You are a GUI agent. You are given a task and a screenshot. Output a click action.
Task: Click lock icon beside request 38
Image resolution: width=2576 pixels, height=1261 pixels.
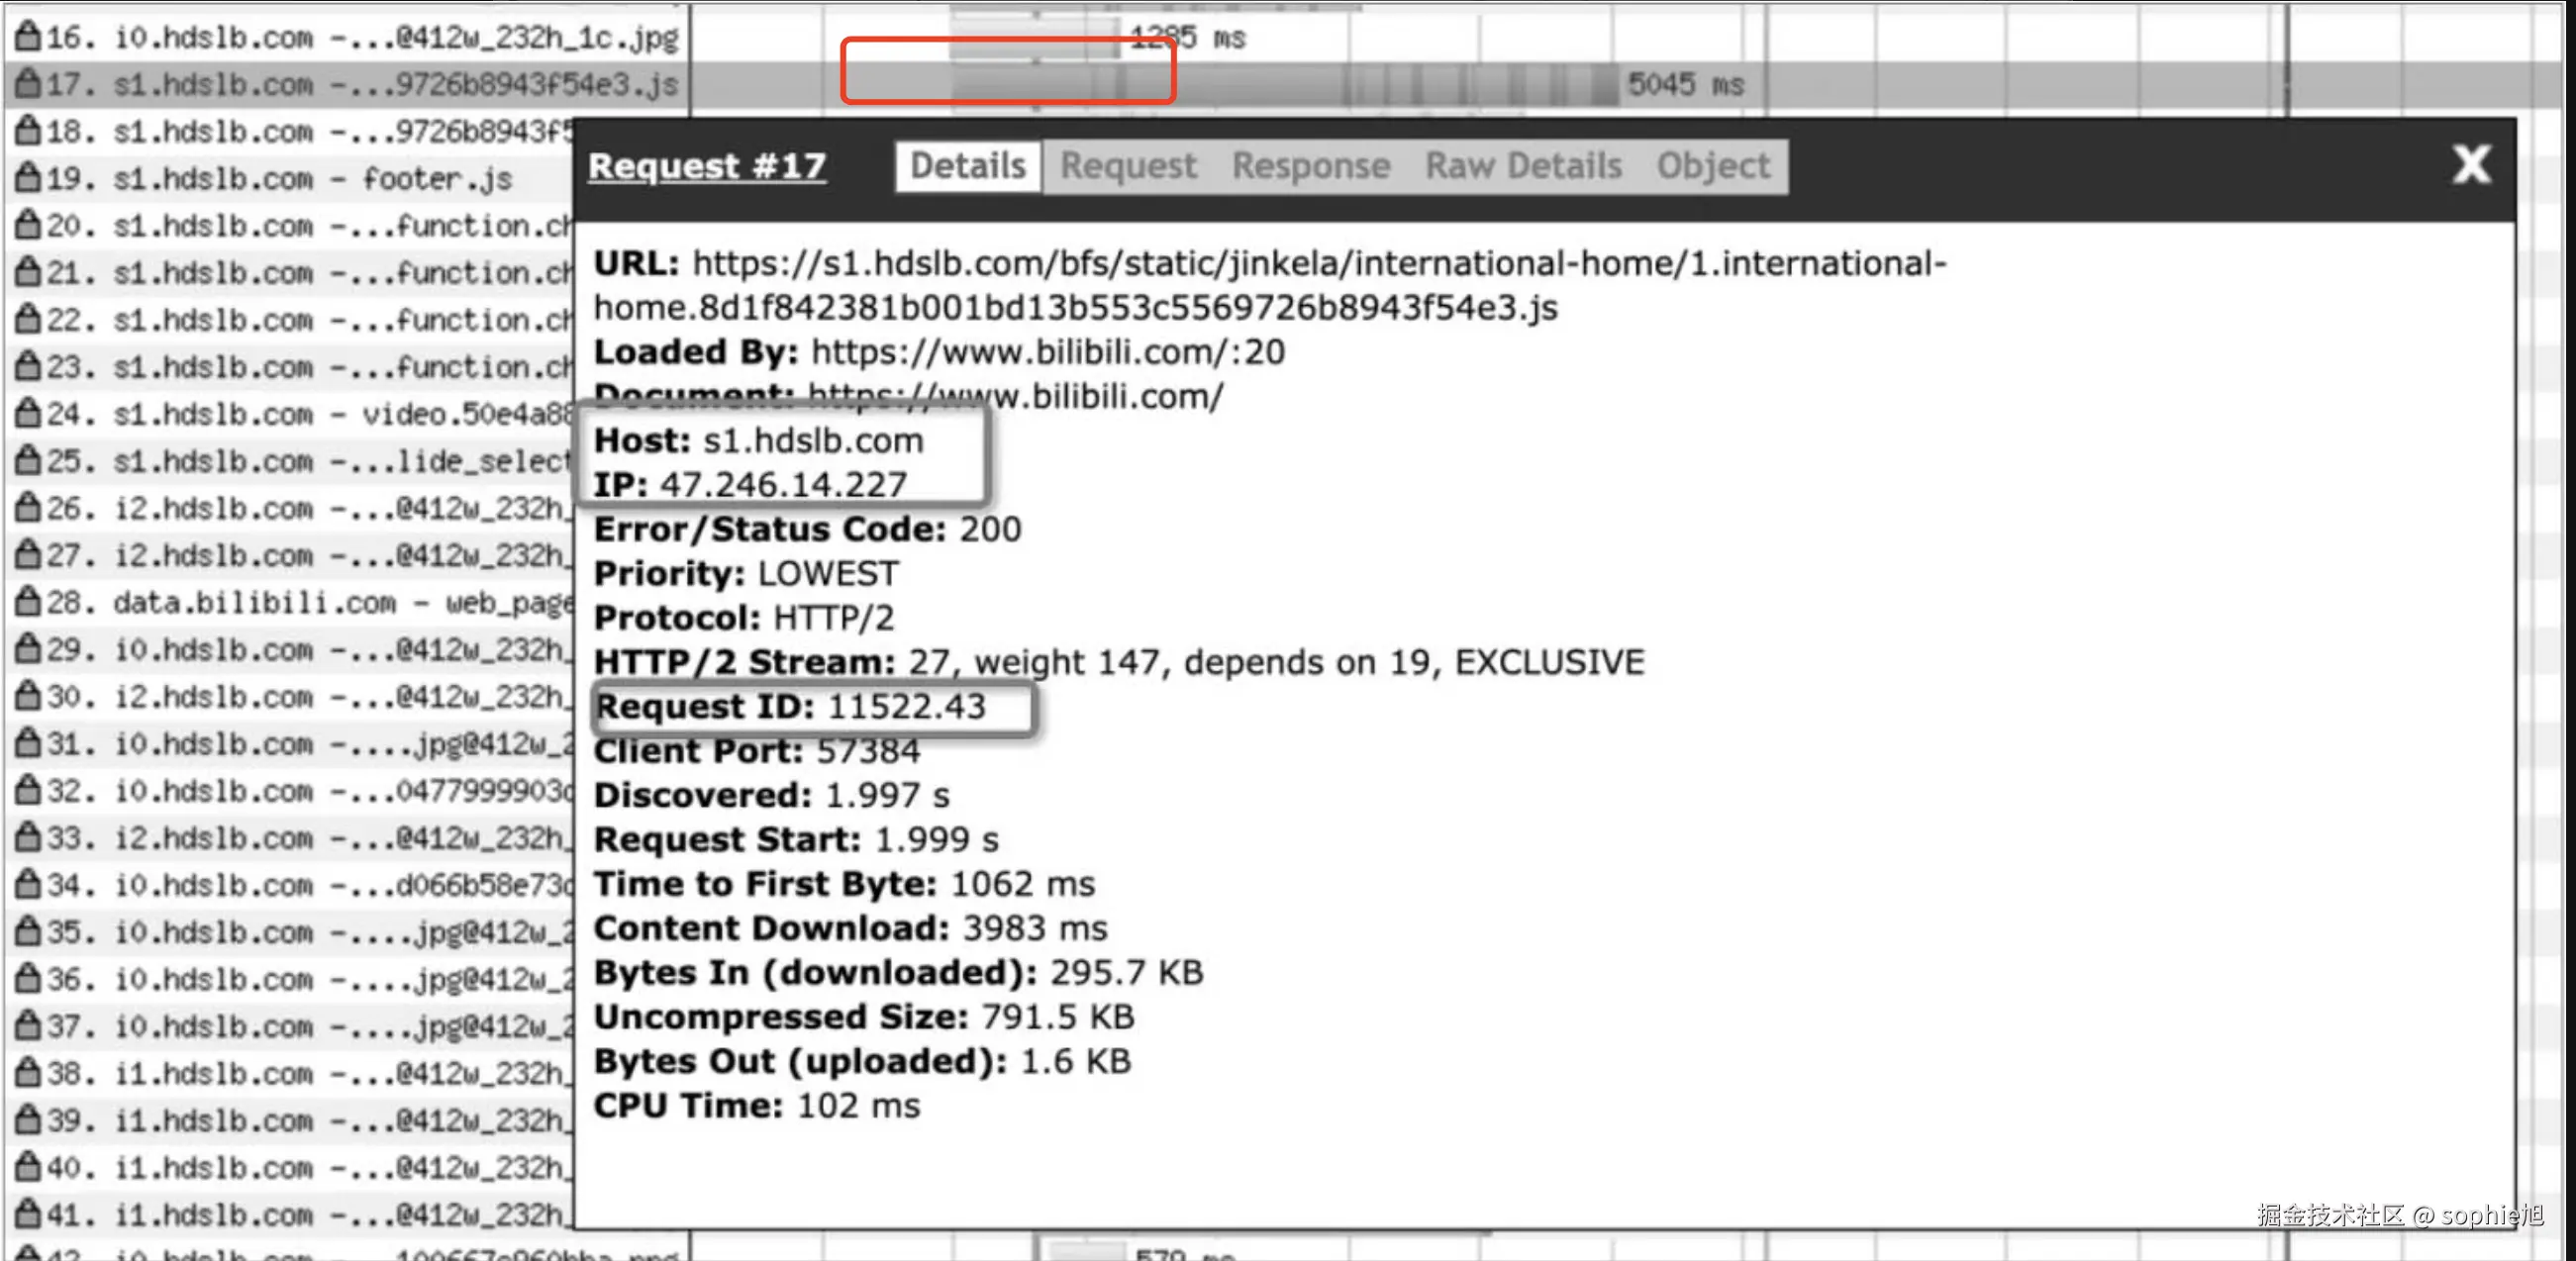pos(28,1073)
